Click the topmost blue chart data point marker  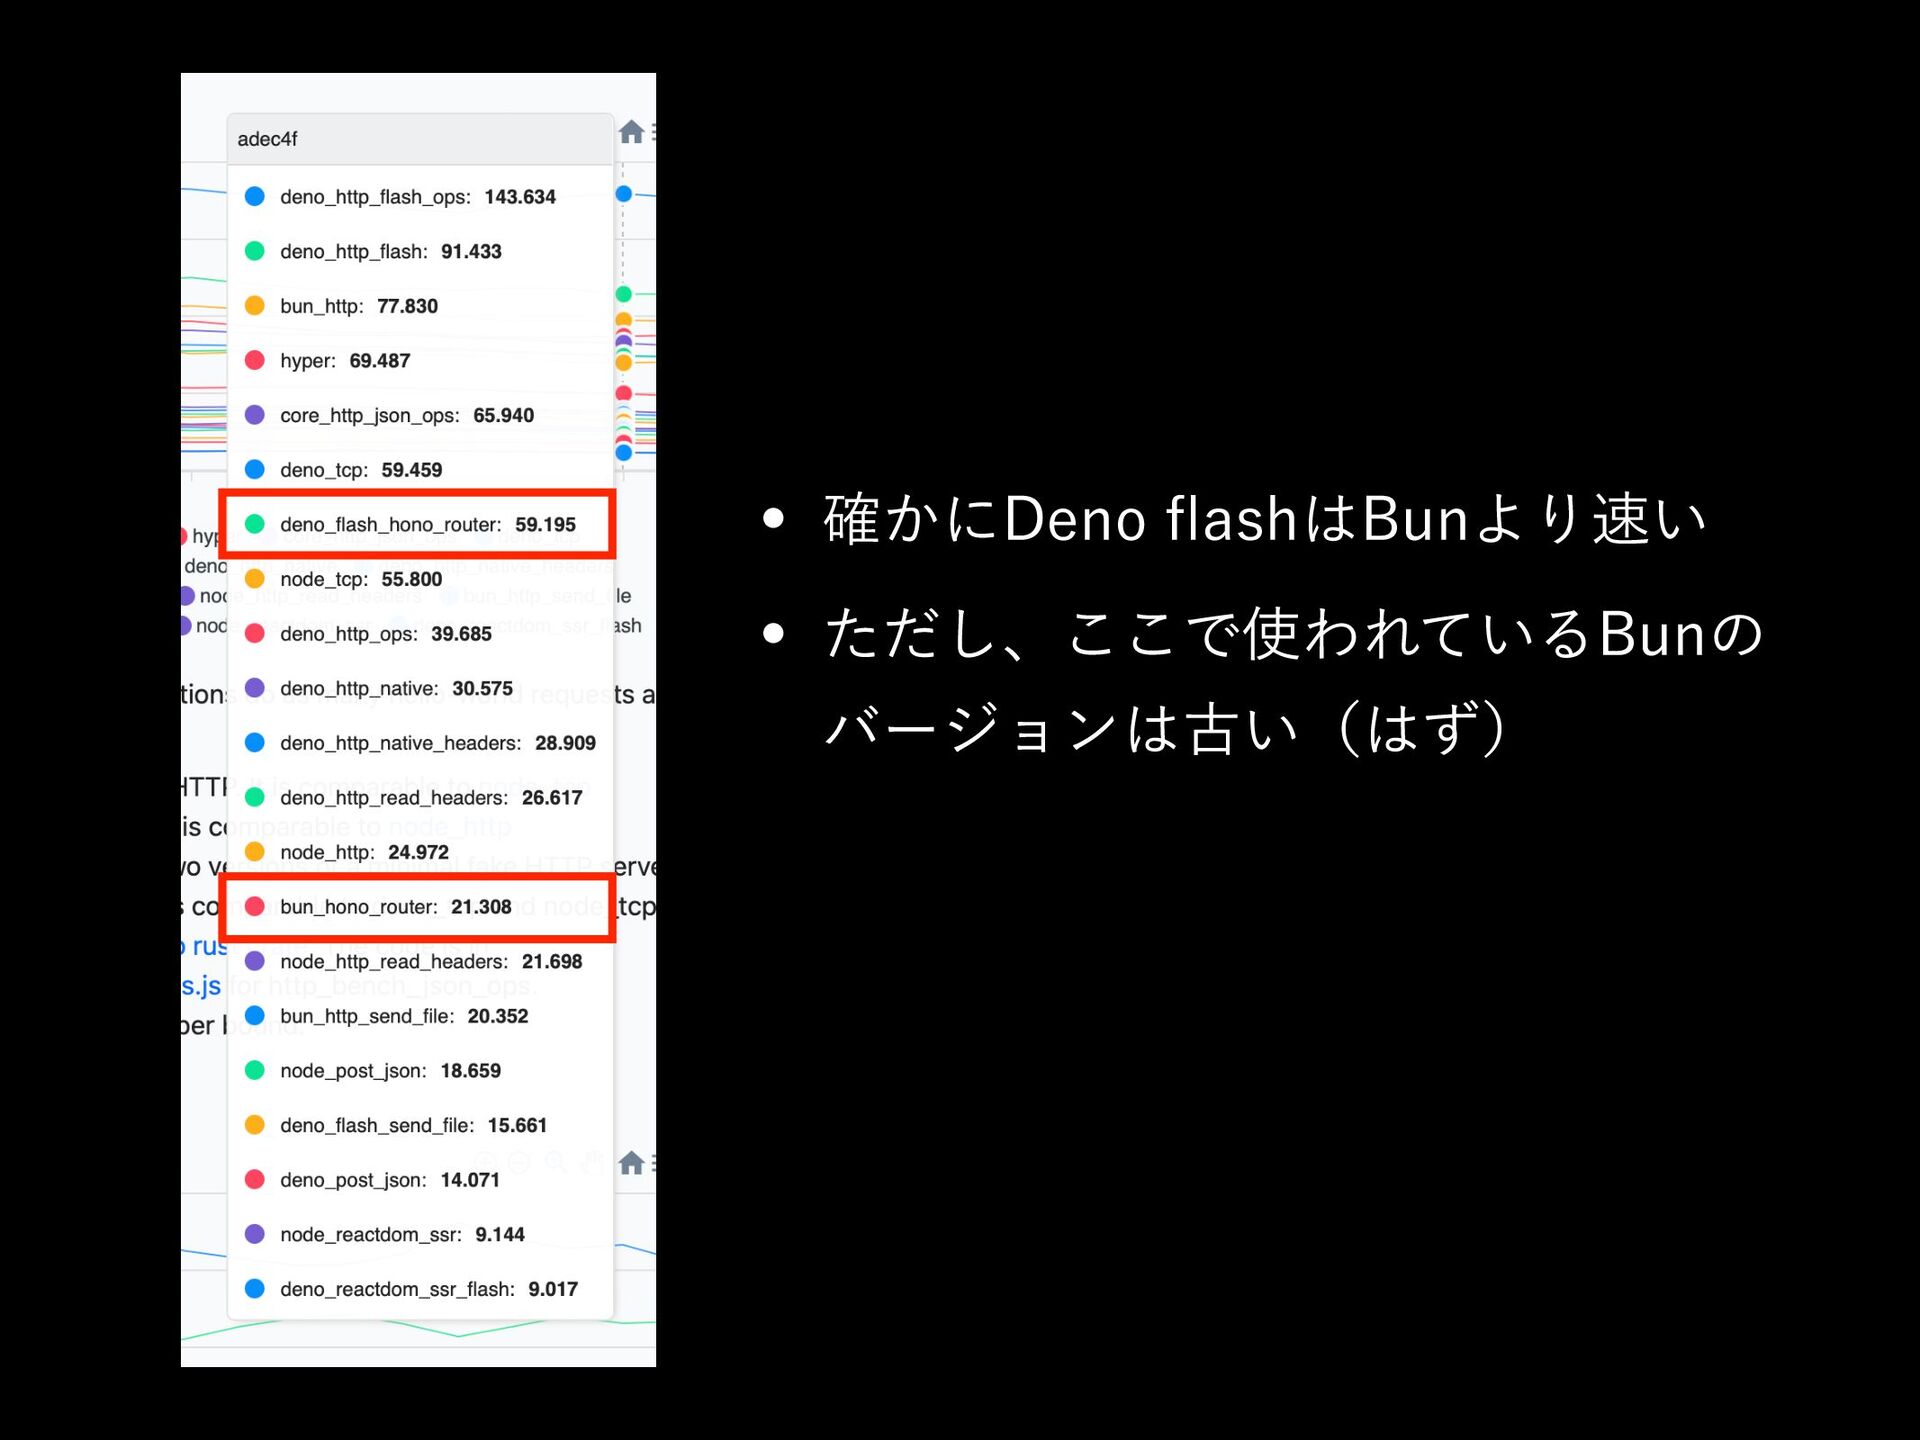pos(624,193)
